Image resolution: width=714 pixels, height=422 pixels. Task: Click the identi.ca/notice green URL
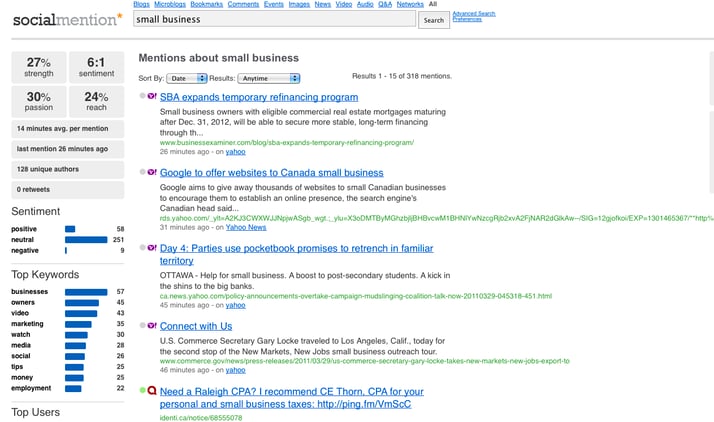[x=201, y=417]
